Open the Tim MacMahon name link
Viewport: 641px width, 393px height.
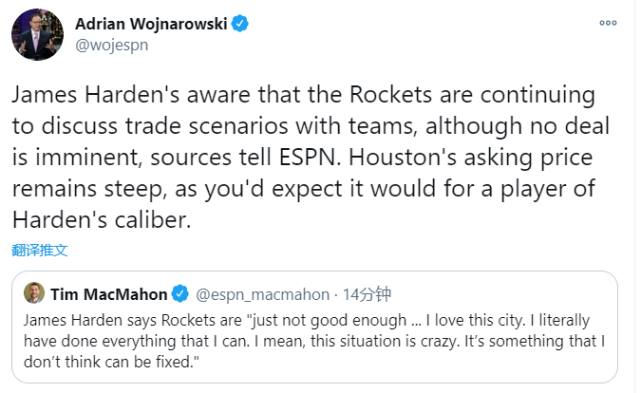coord(109,294)
